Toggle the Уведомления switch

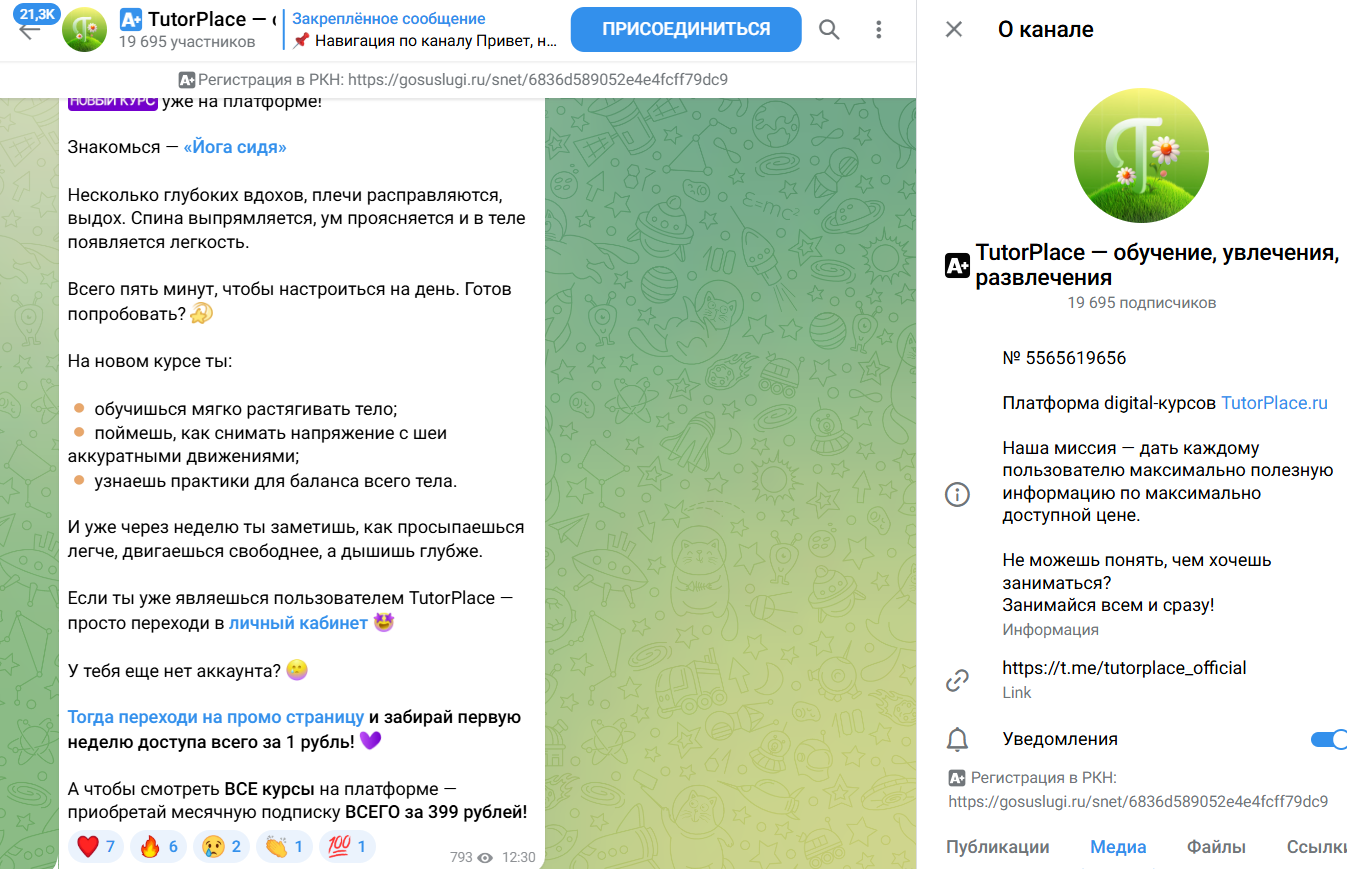(1329, 740)
